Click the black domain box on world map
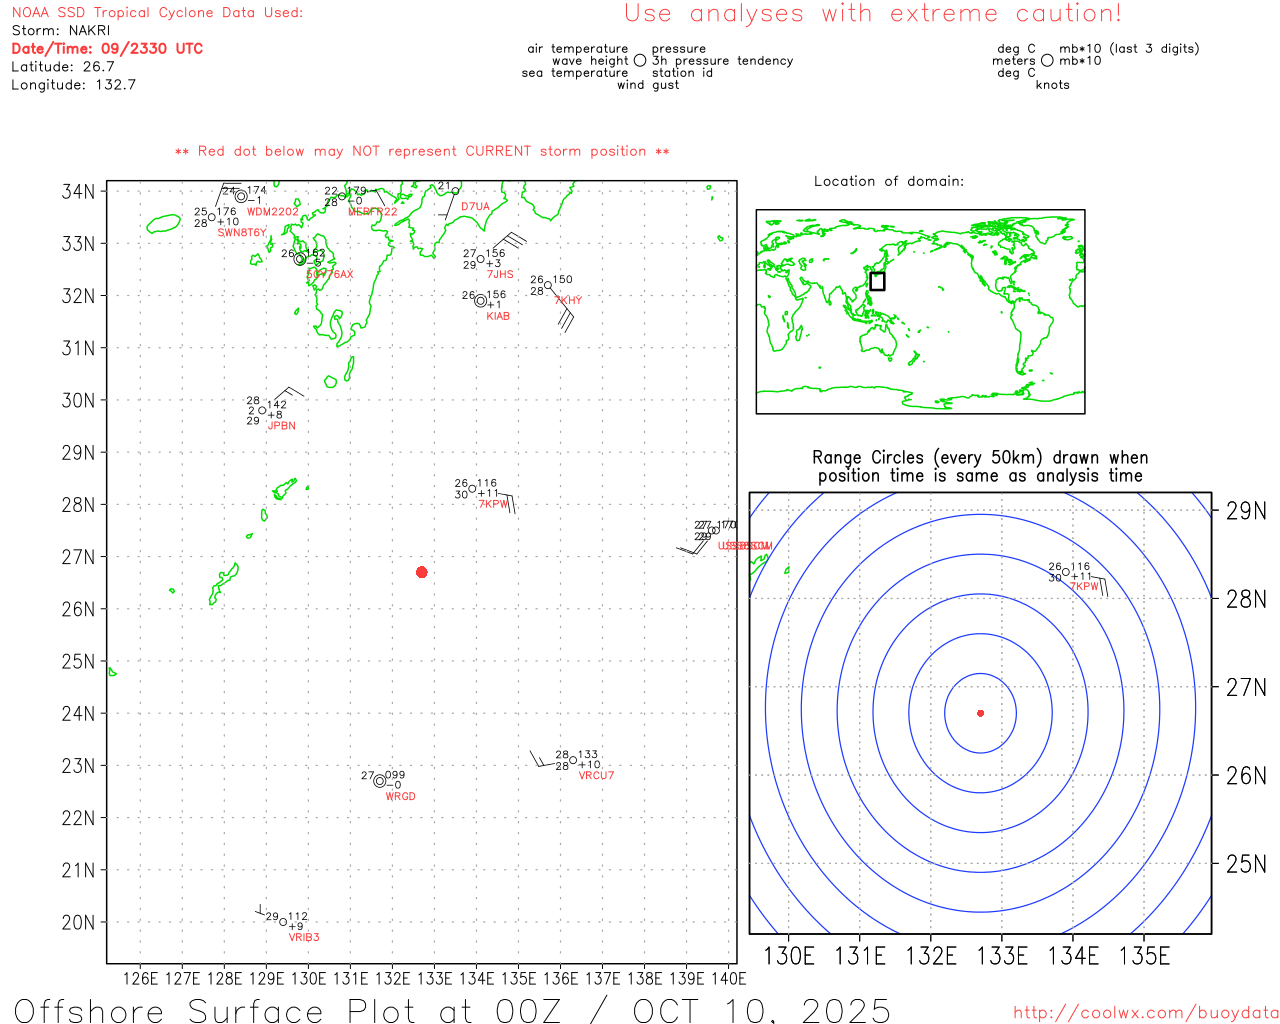This screenshot has width=1280, height=1024. tap(877, 281)
